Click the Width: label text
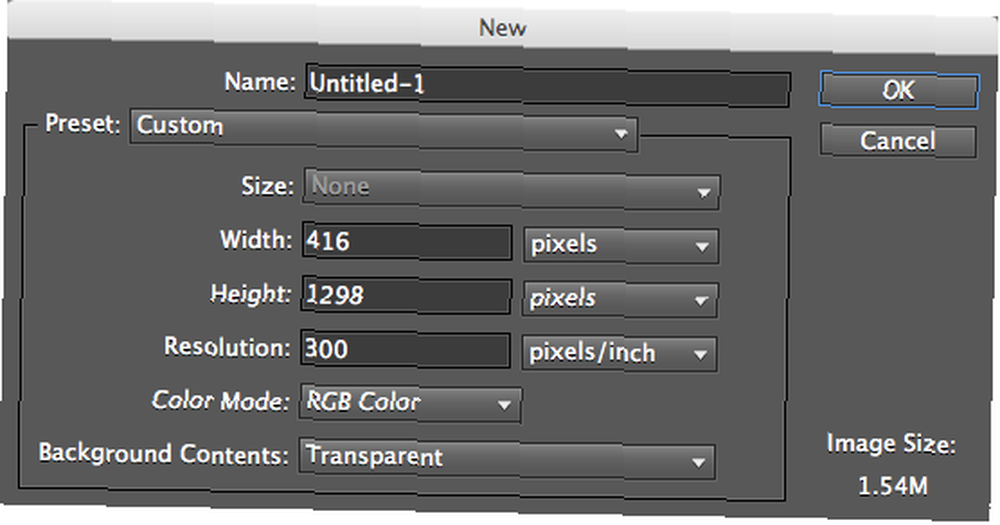This screenshot has width=1000, height=525. 256,240
